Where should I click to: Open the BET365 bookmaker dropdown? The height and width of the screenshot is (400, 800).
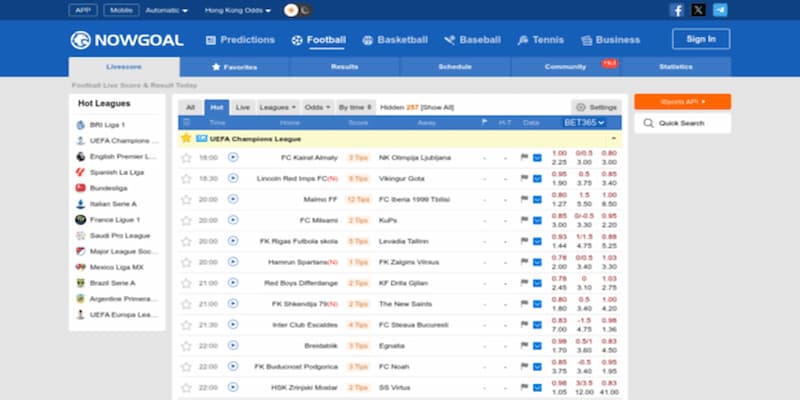tap(584, 122)
